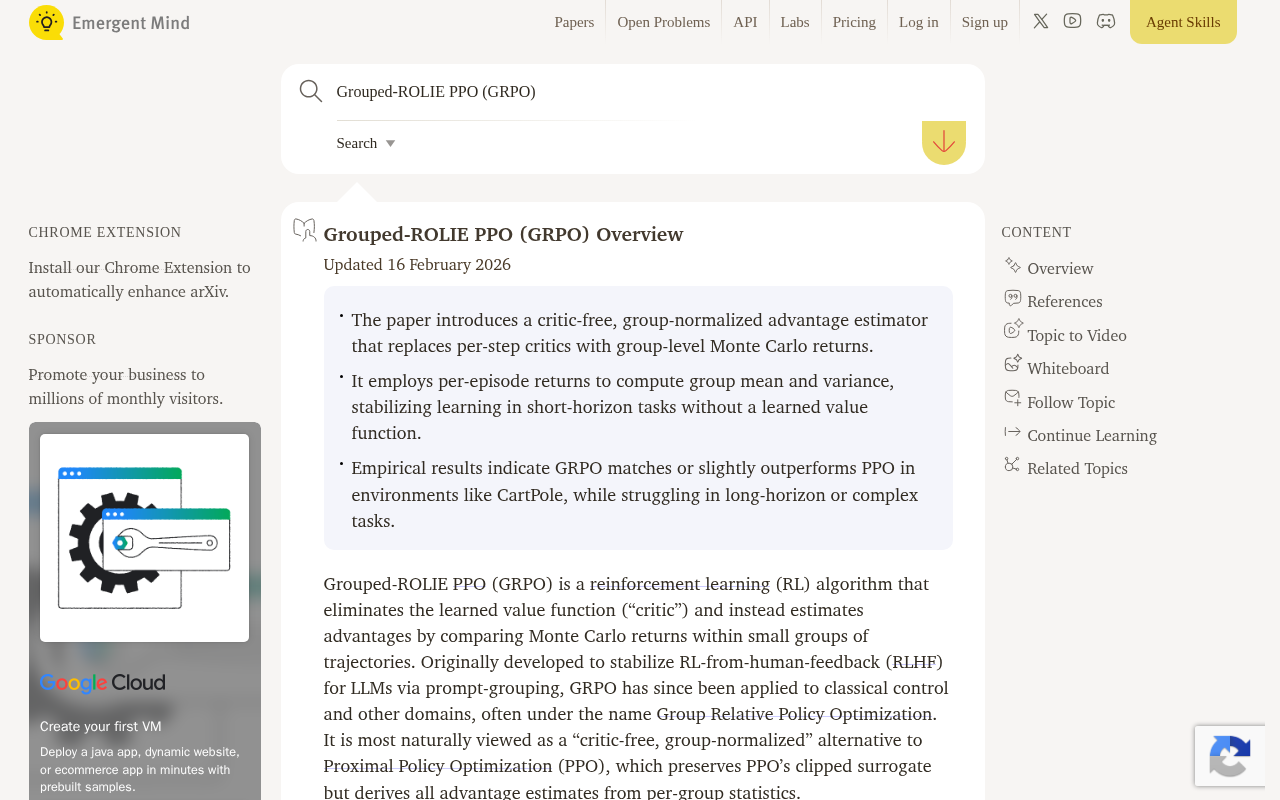View the Pricing page
This screenshot has width=1280, height=800.
pyautogui.click(x=854, y=22)
